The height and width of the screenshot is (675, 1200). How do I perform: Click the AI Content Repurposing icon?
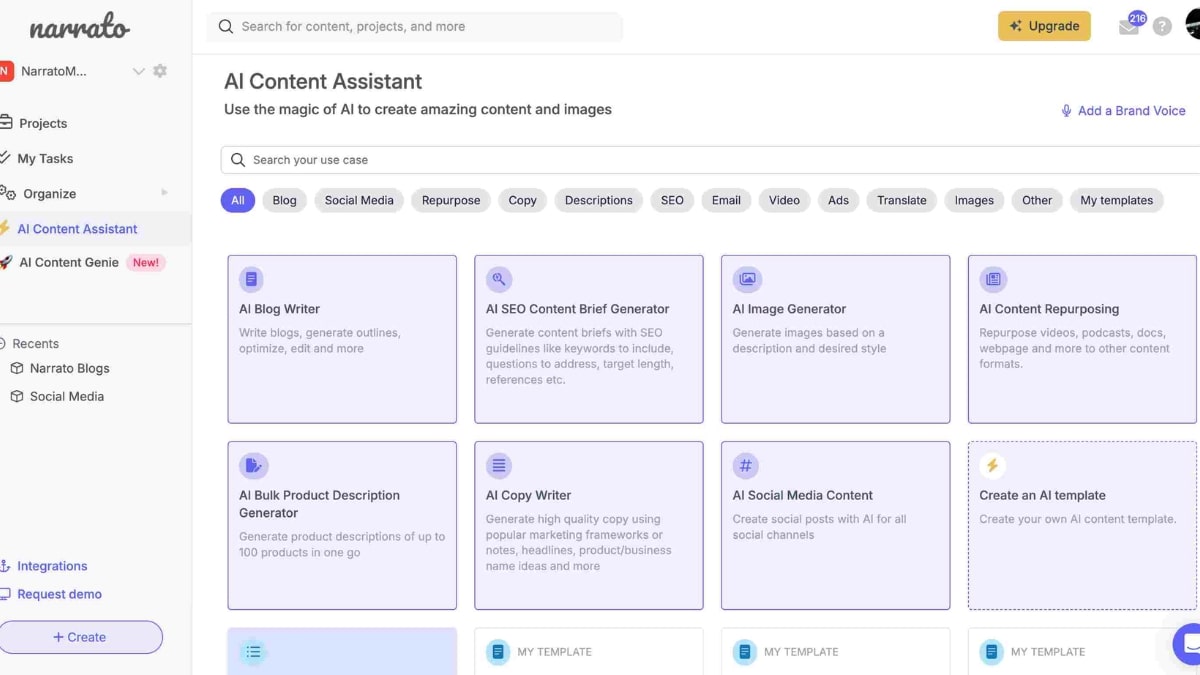click(x=992, y=279)
